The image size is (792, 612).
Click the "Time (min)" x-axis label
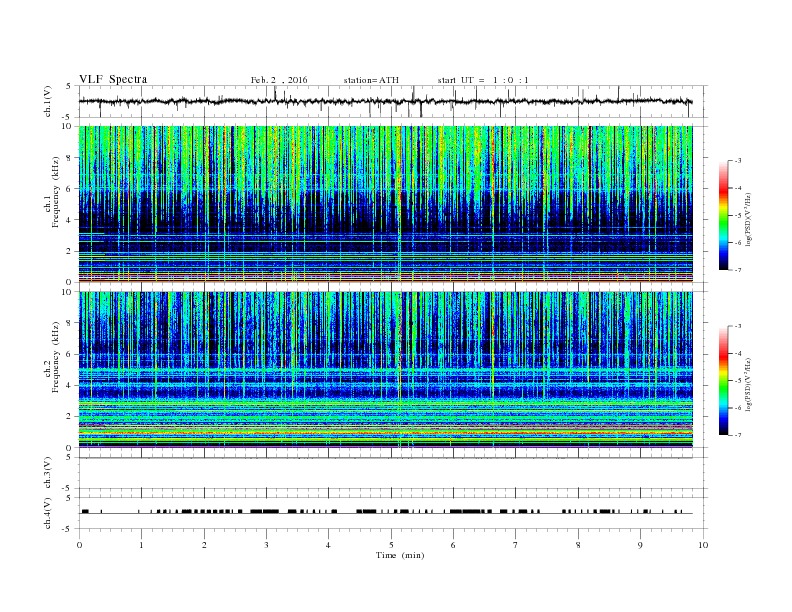click(x=400, y=555)
